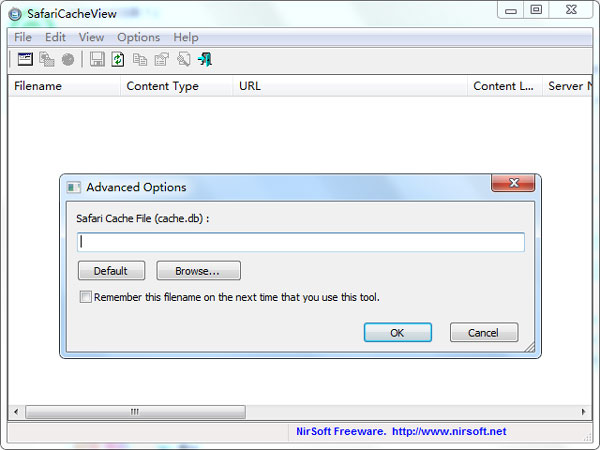The image size is (600, 450).
Task: Open the nirsoft.net link in status bar
Action: [x=449, y=431]
